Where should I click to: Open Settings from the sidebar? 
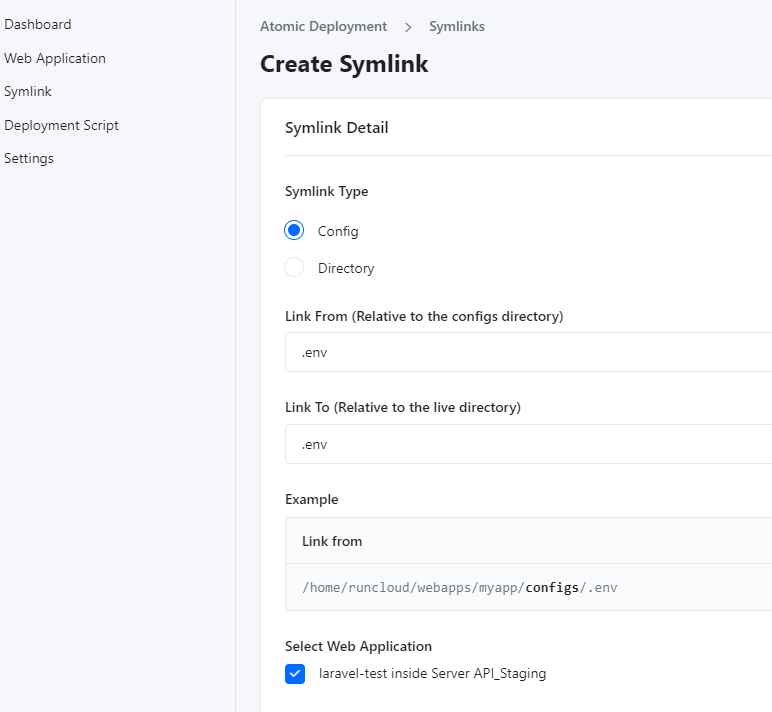[29, 158]
